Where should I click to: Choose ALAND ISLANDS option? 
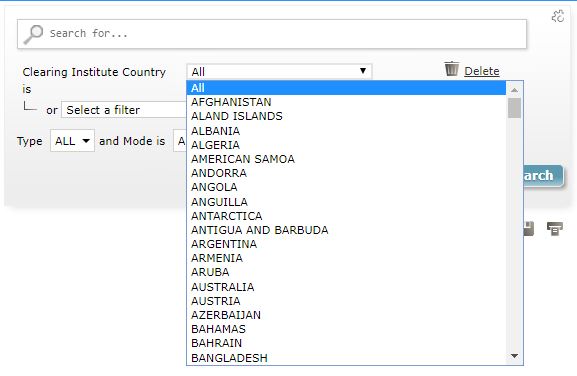(x=346, y=116)
